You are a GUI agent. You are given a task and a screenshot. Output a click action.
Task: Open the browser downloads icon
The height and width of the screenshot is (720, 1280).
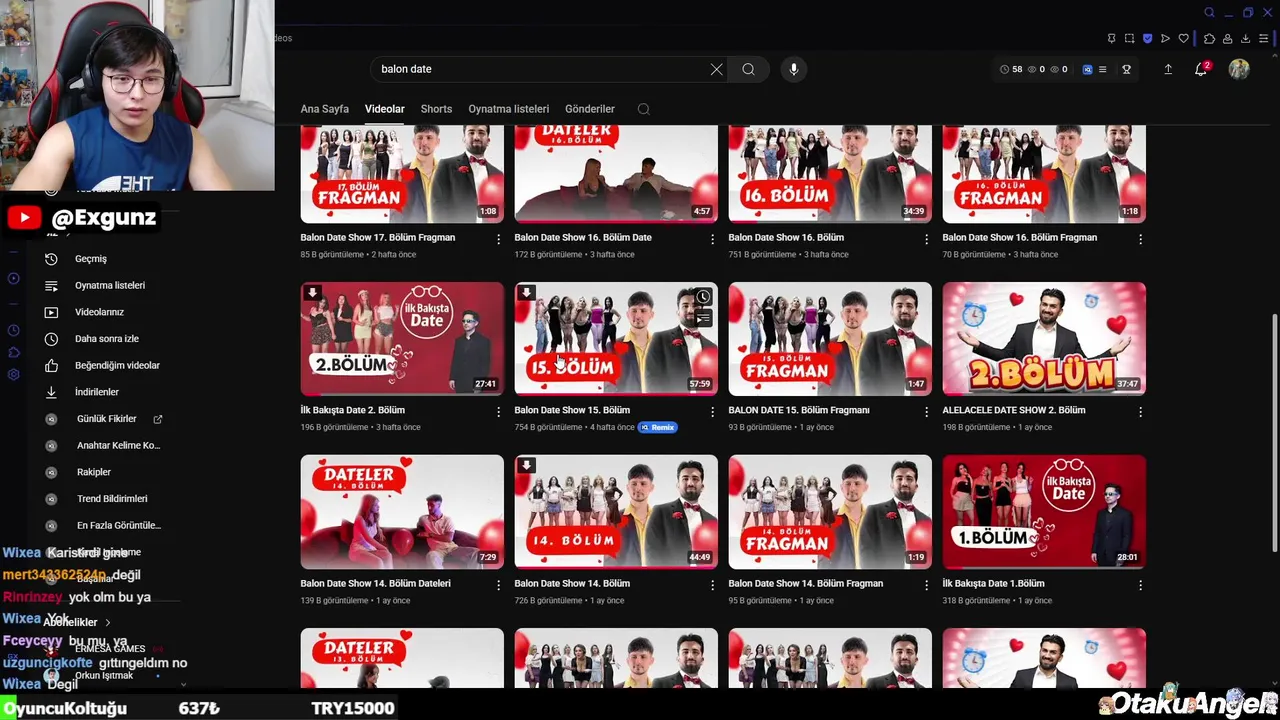[x=1245, y=38]
